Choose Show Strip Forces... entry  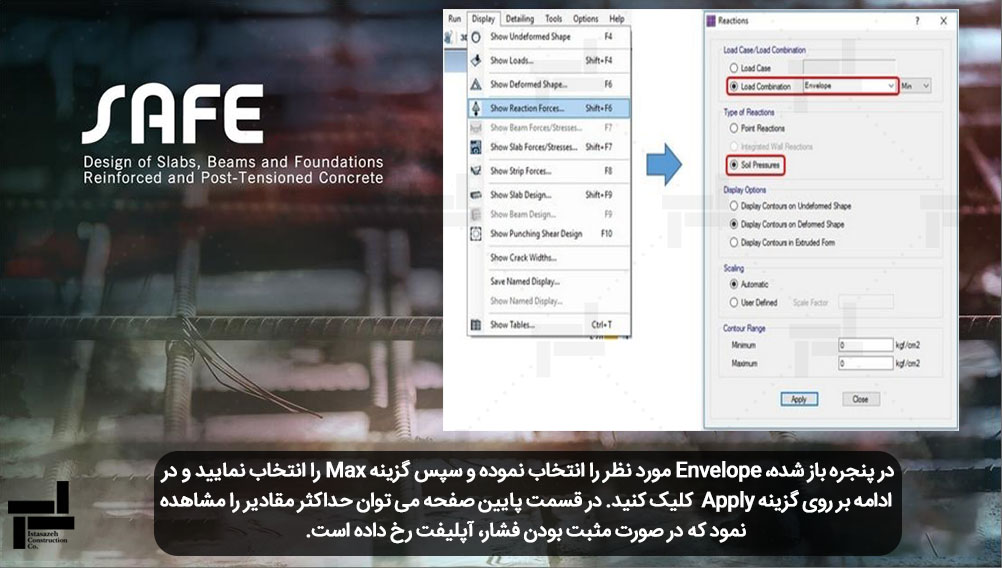(550, 171)
